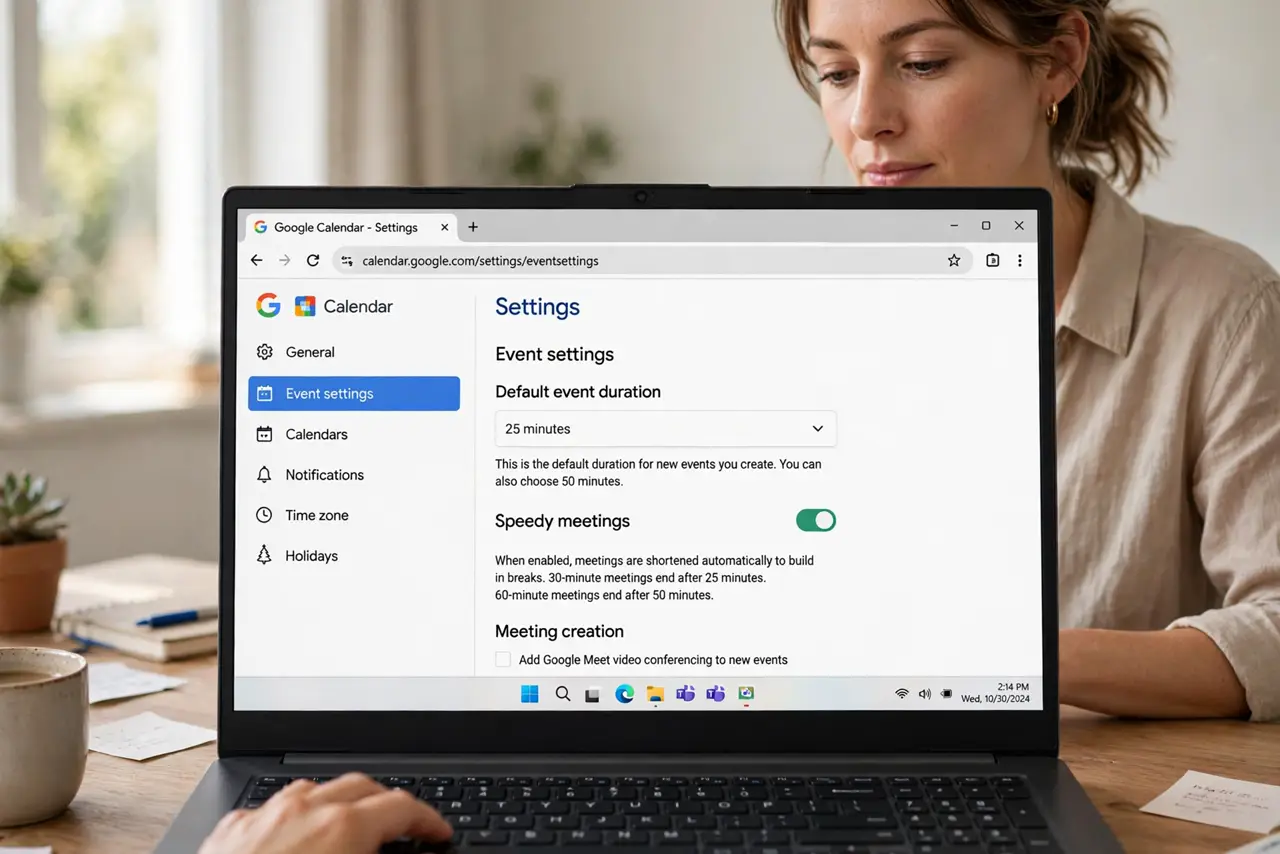1280x854 pixels.
Task: Expand the Default event duration dropdown
Action: (x=666, y=429)
